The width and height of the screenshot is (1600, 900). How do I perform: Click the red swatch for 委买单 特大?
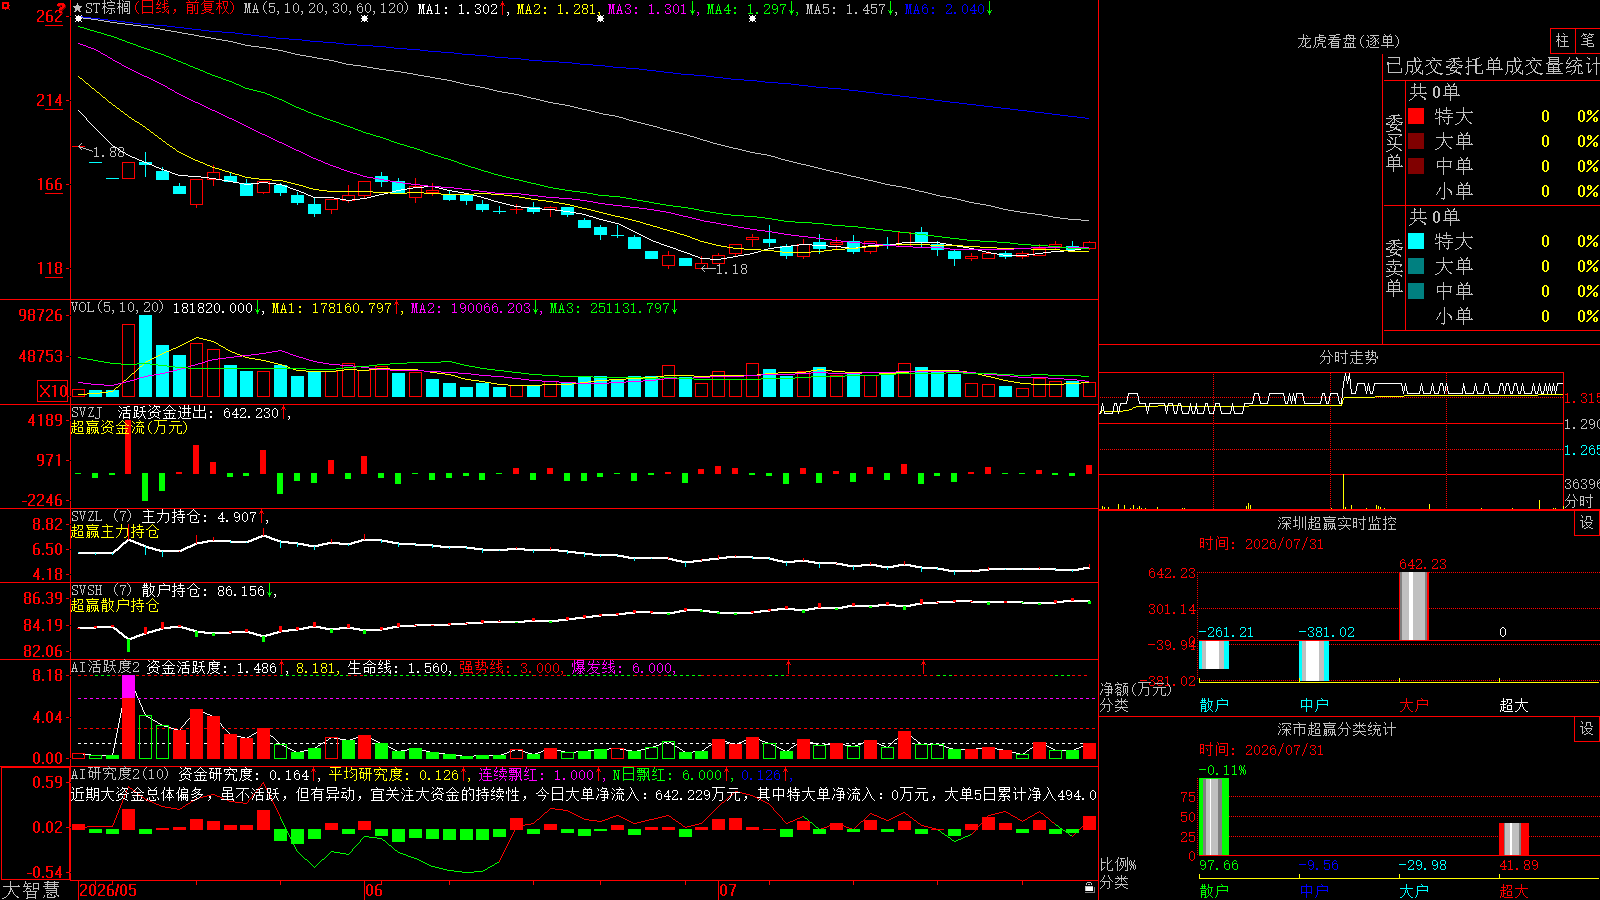click(x=1416, y=116)
